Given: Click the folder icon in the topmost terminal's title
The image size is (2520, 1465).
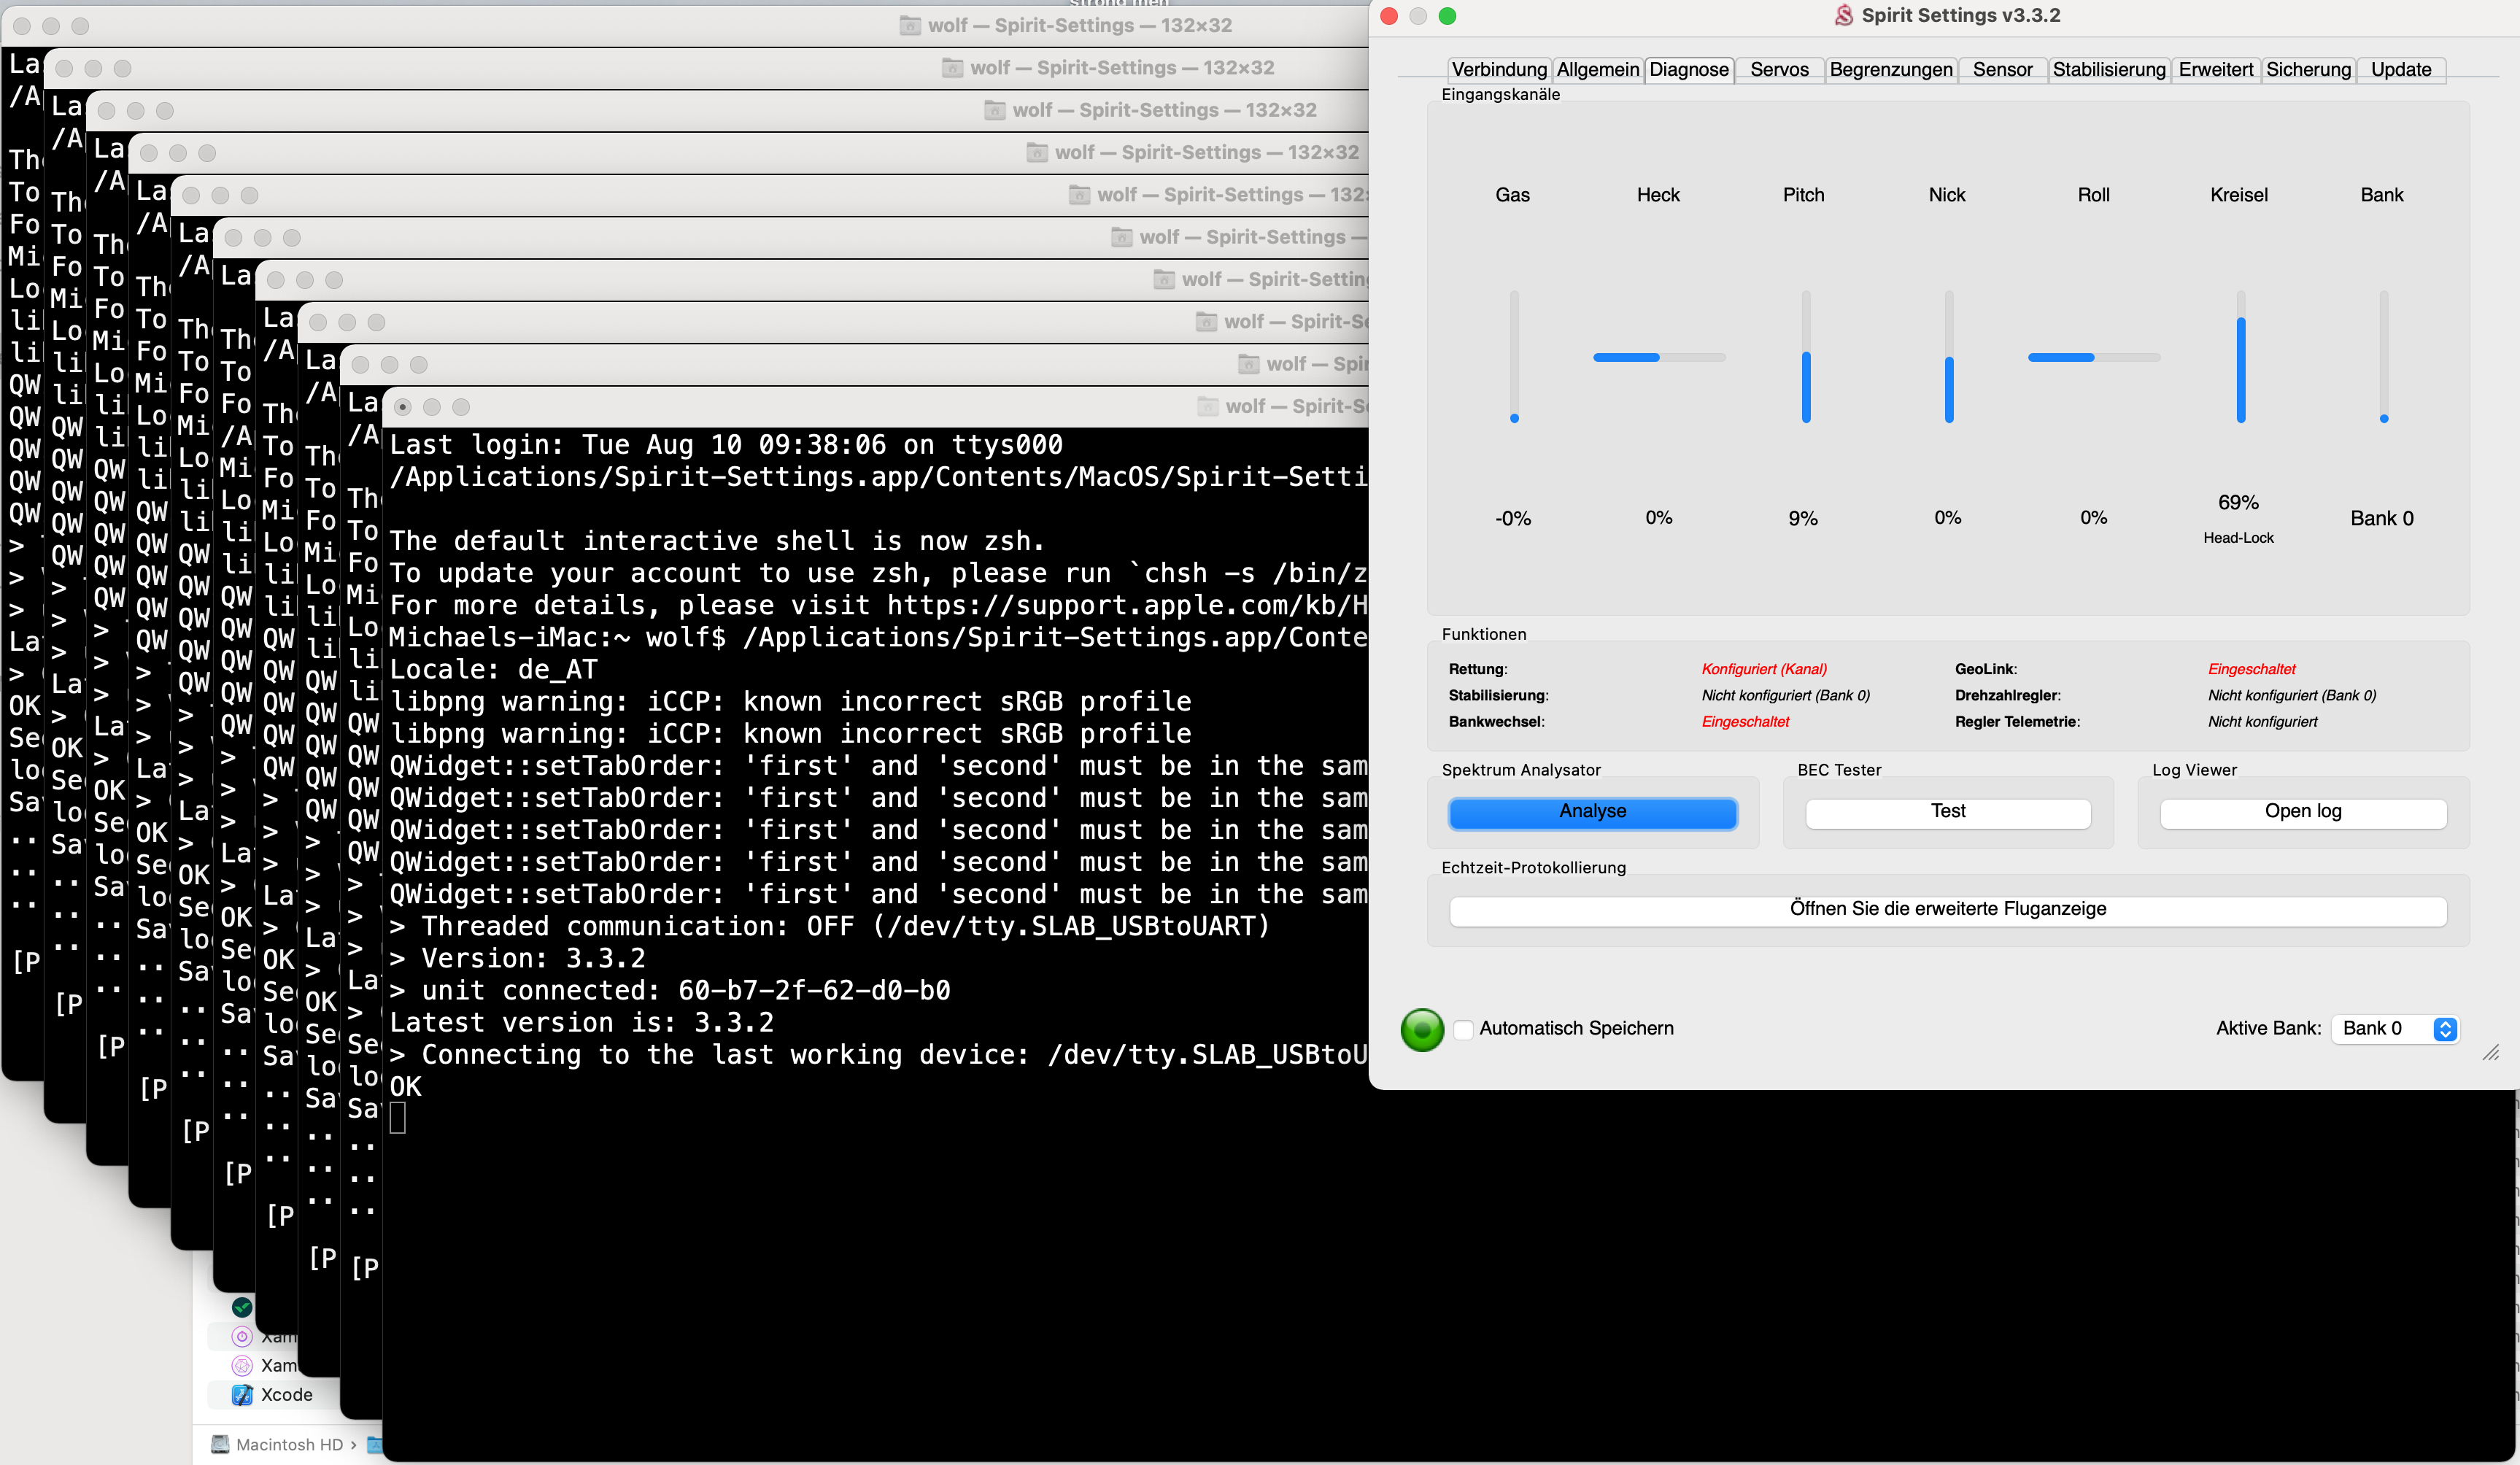Looking at the screenshot, I should coord(909,25).
